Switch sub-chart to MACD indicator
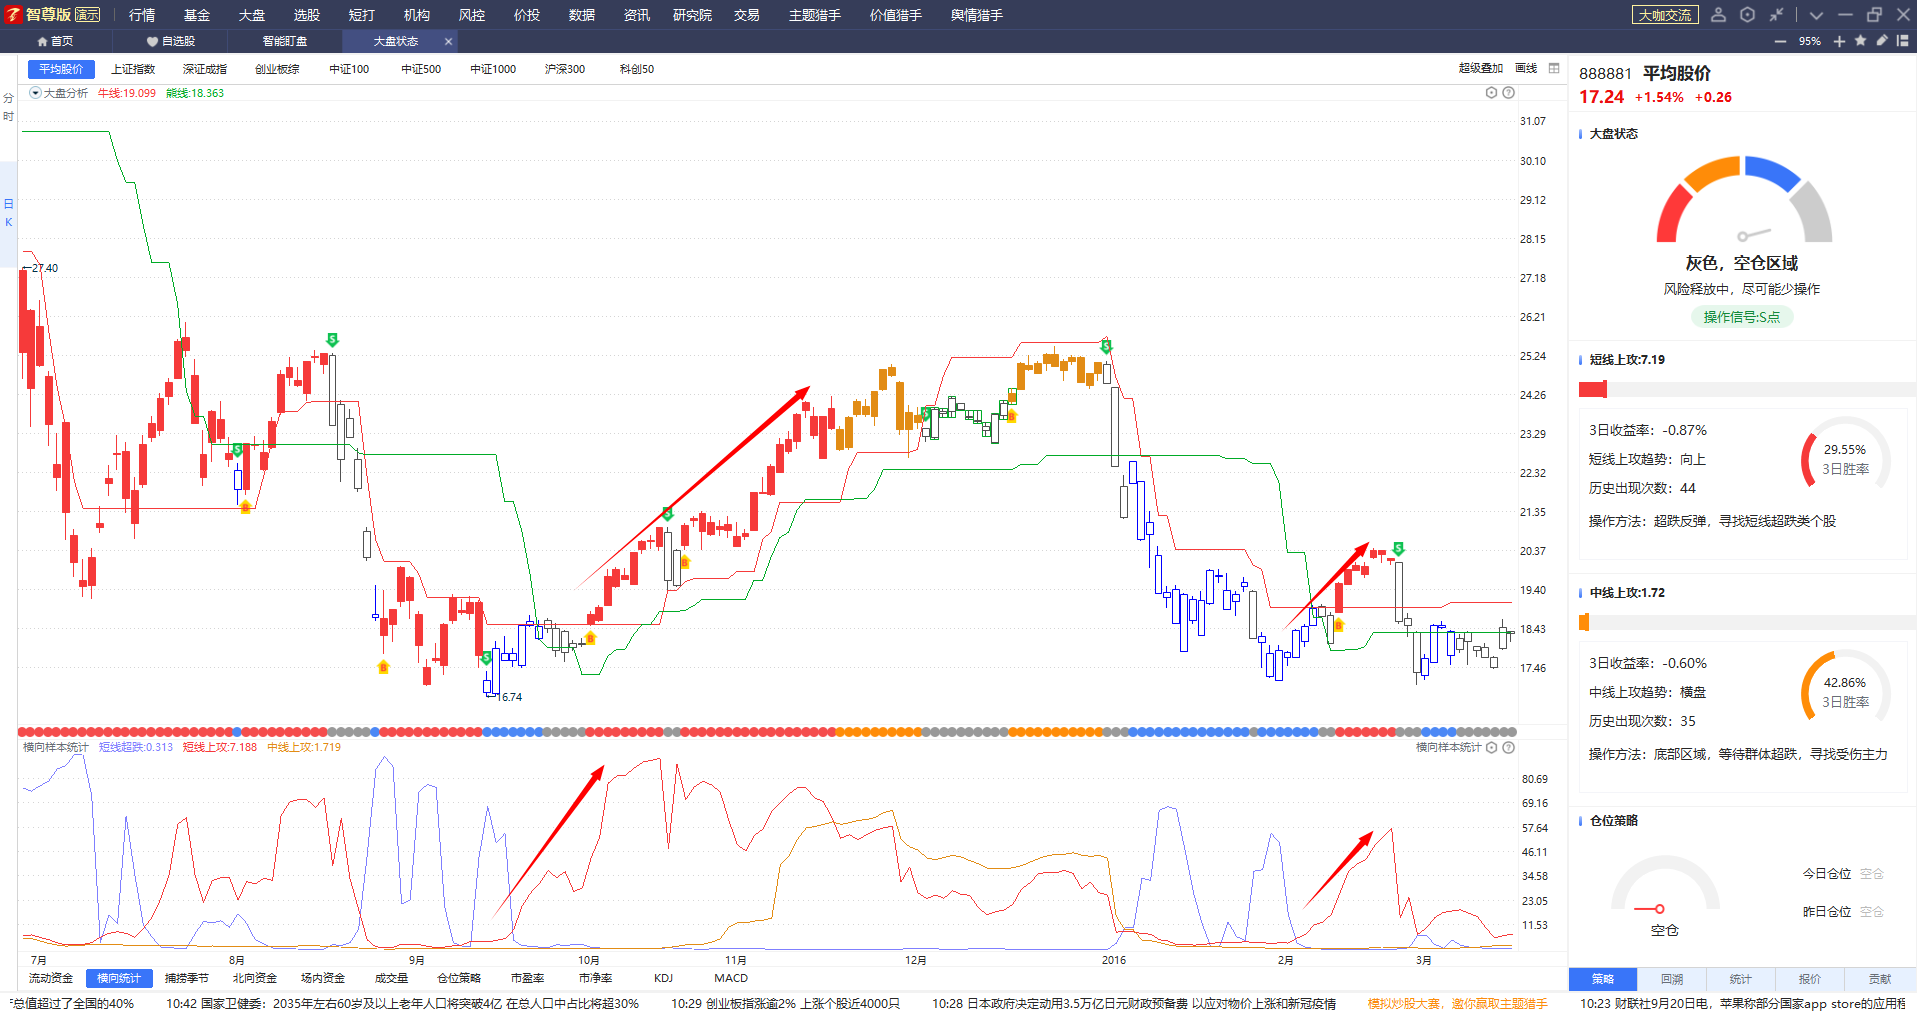This screenshot has height=1015, width=1917. coord(731,978)
